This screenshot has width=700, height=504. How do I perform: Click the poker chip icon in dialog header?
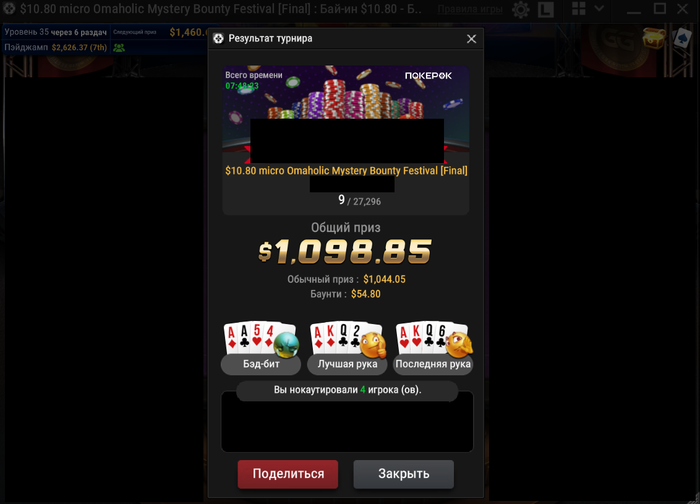pyautogui.click(x=218, y=39)
